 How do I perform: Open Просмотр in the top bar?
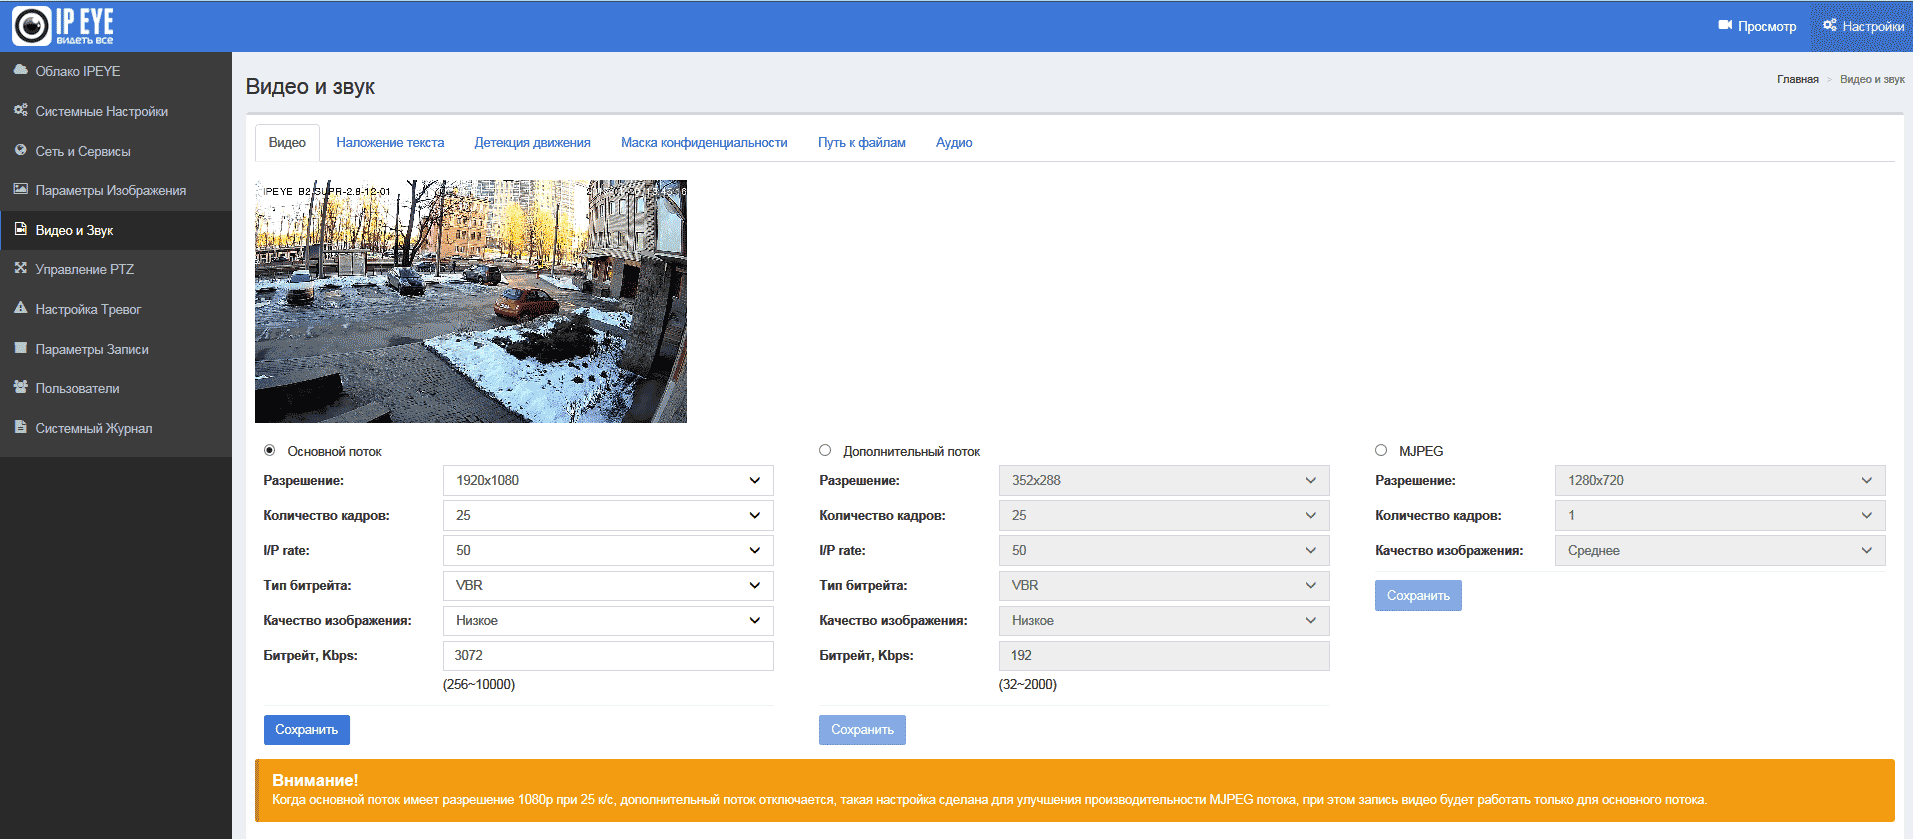pyautogui.click(x=1757, y=26)
